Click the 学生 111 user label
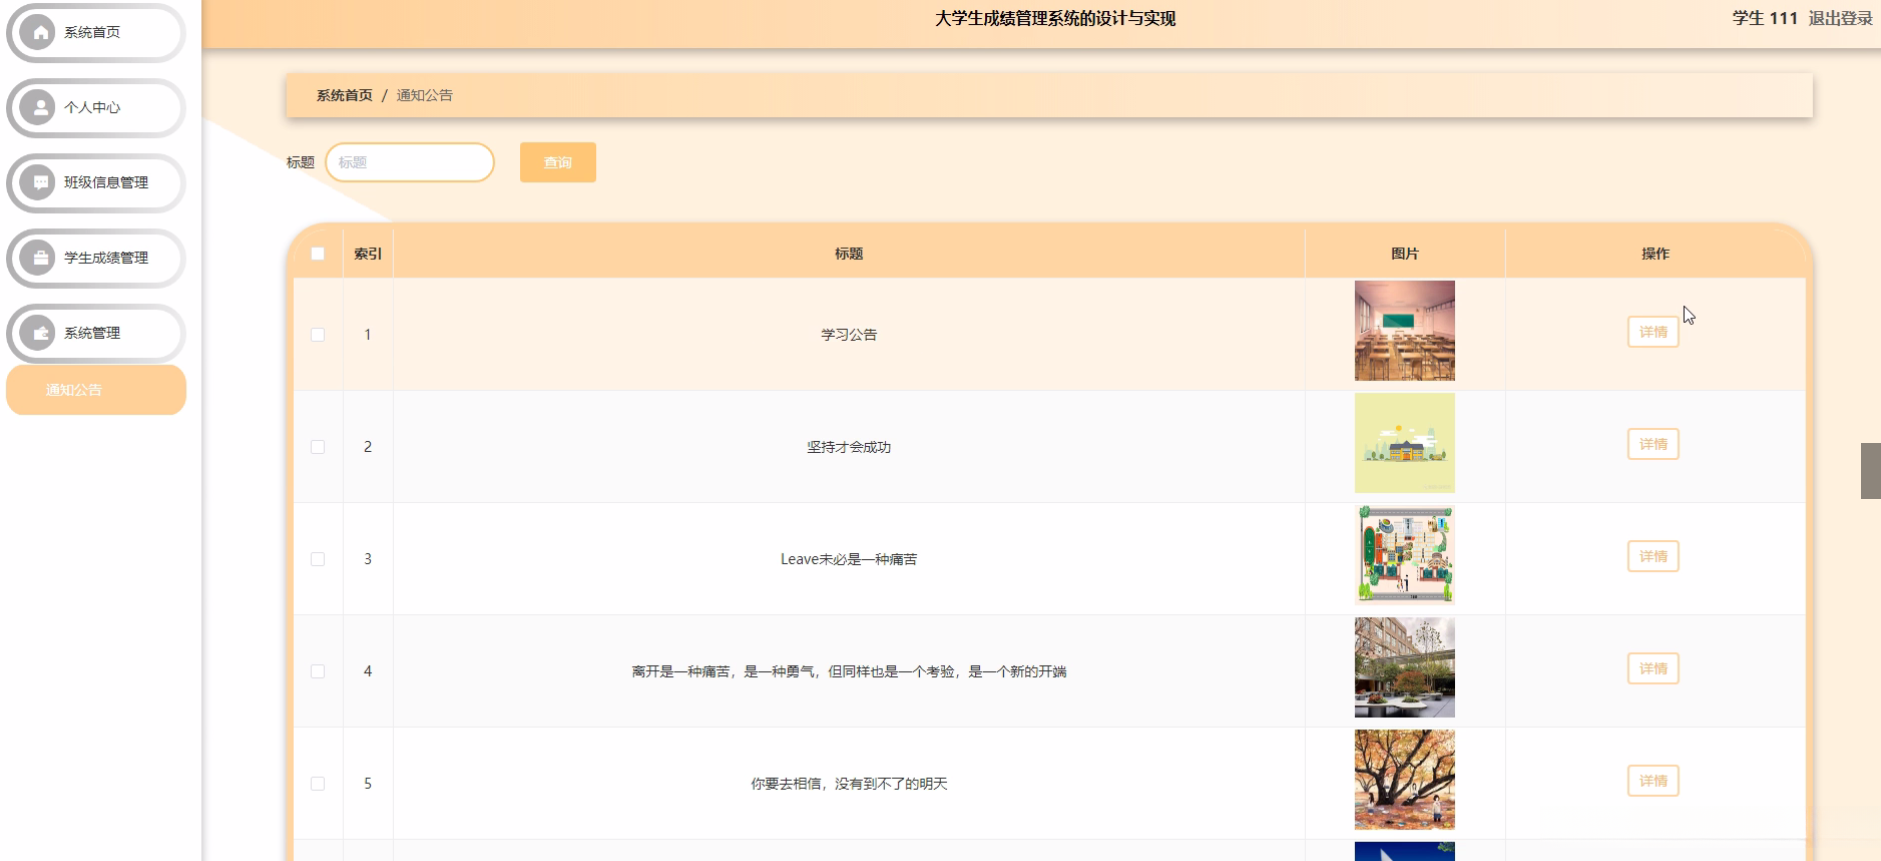 tap(1765, 18)
